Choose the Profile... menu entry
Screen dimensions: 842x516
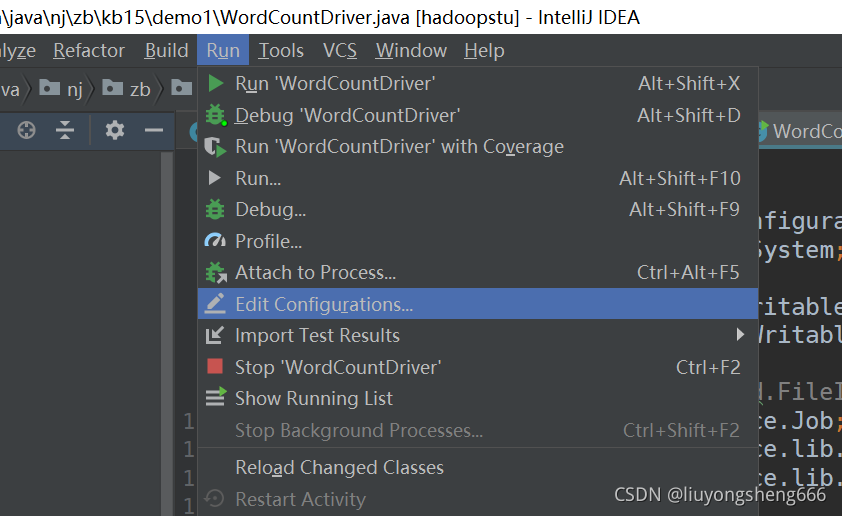point(478,241)
